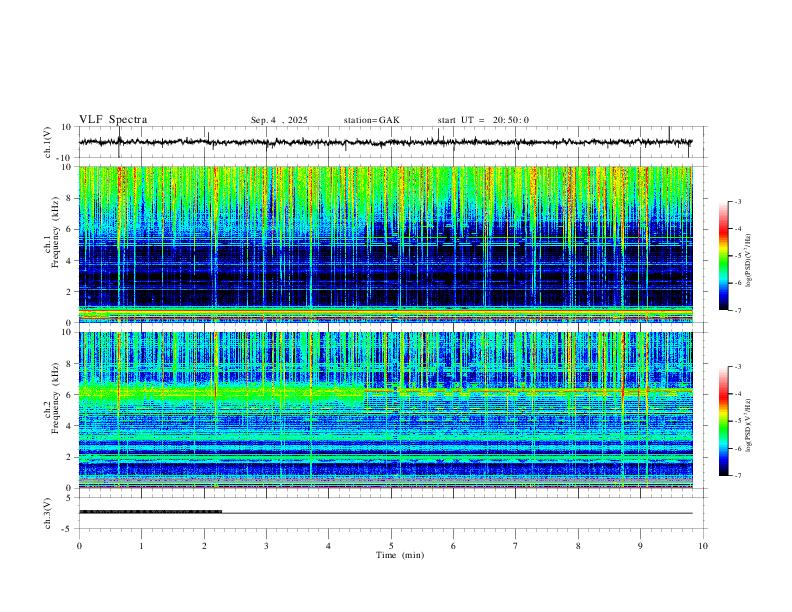The width and height of the screenshot is (792, 612).
Task: Click the "ch.1(V)" waveform axis label
Action: (x=48, y=142)
